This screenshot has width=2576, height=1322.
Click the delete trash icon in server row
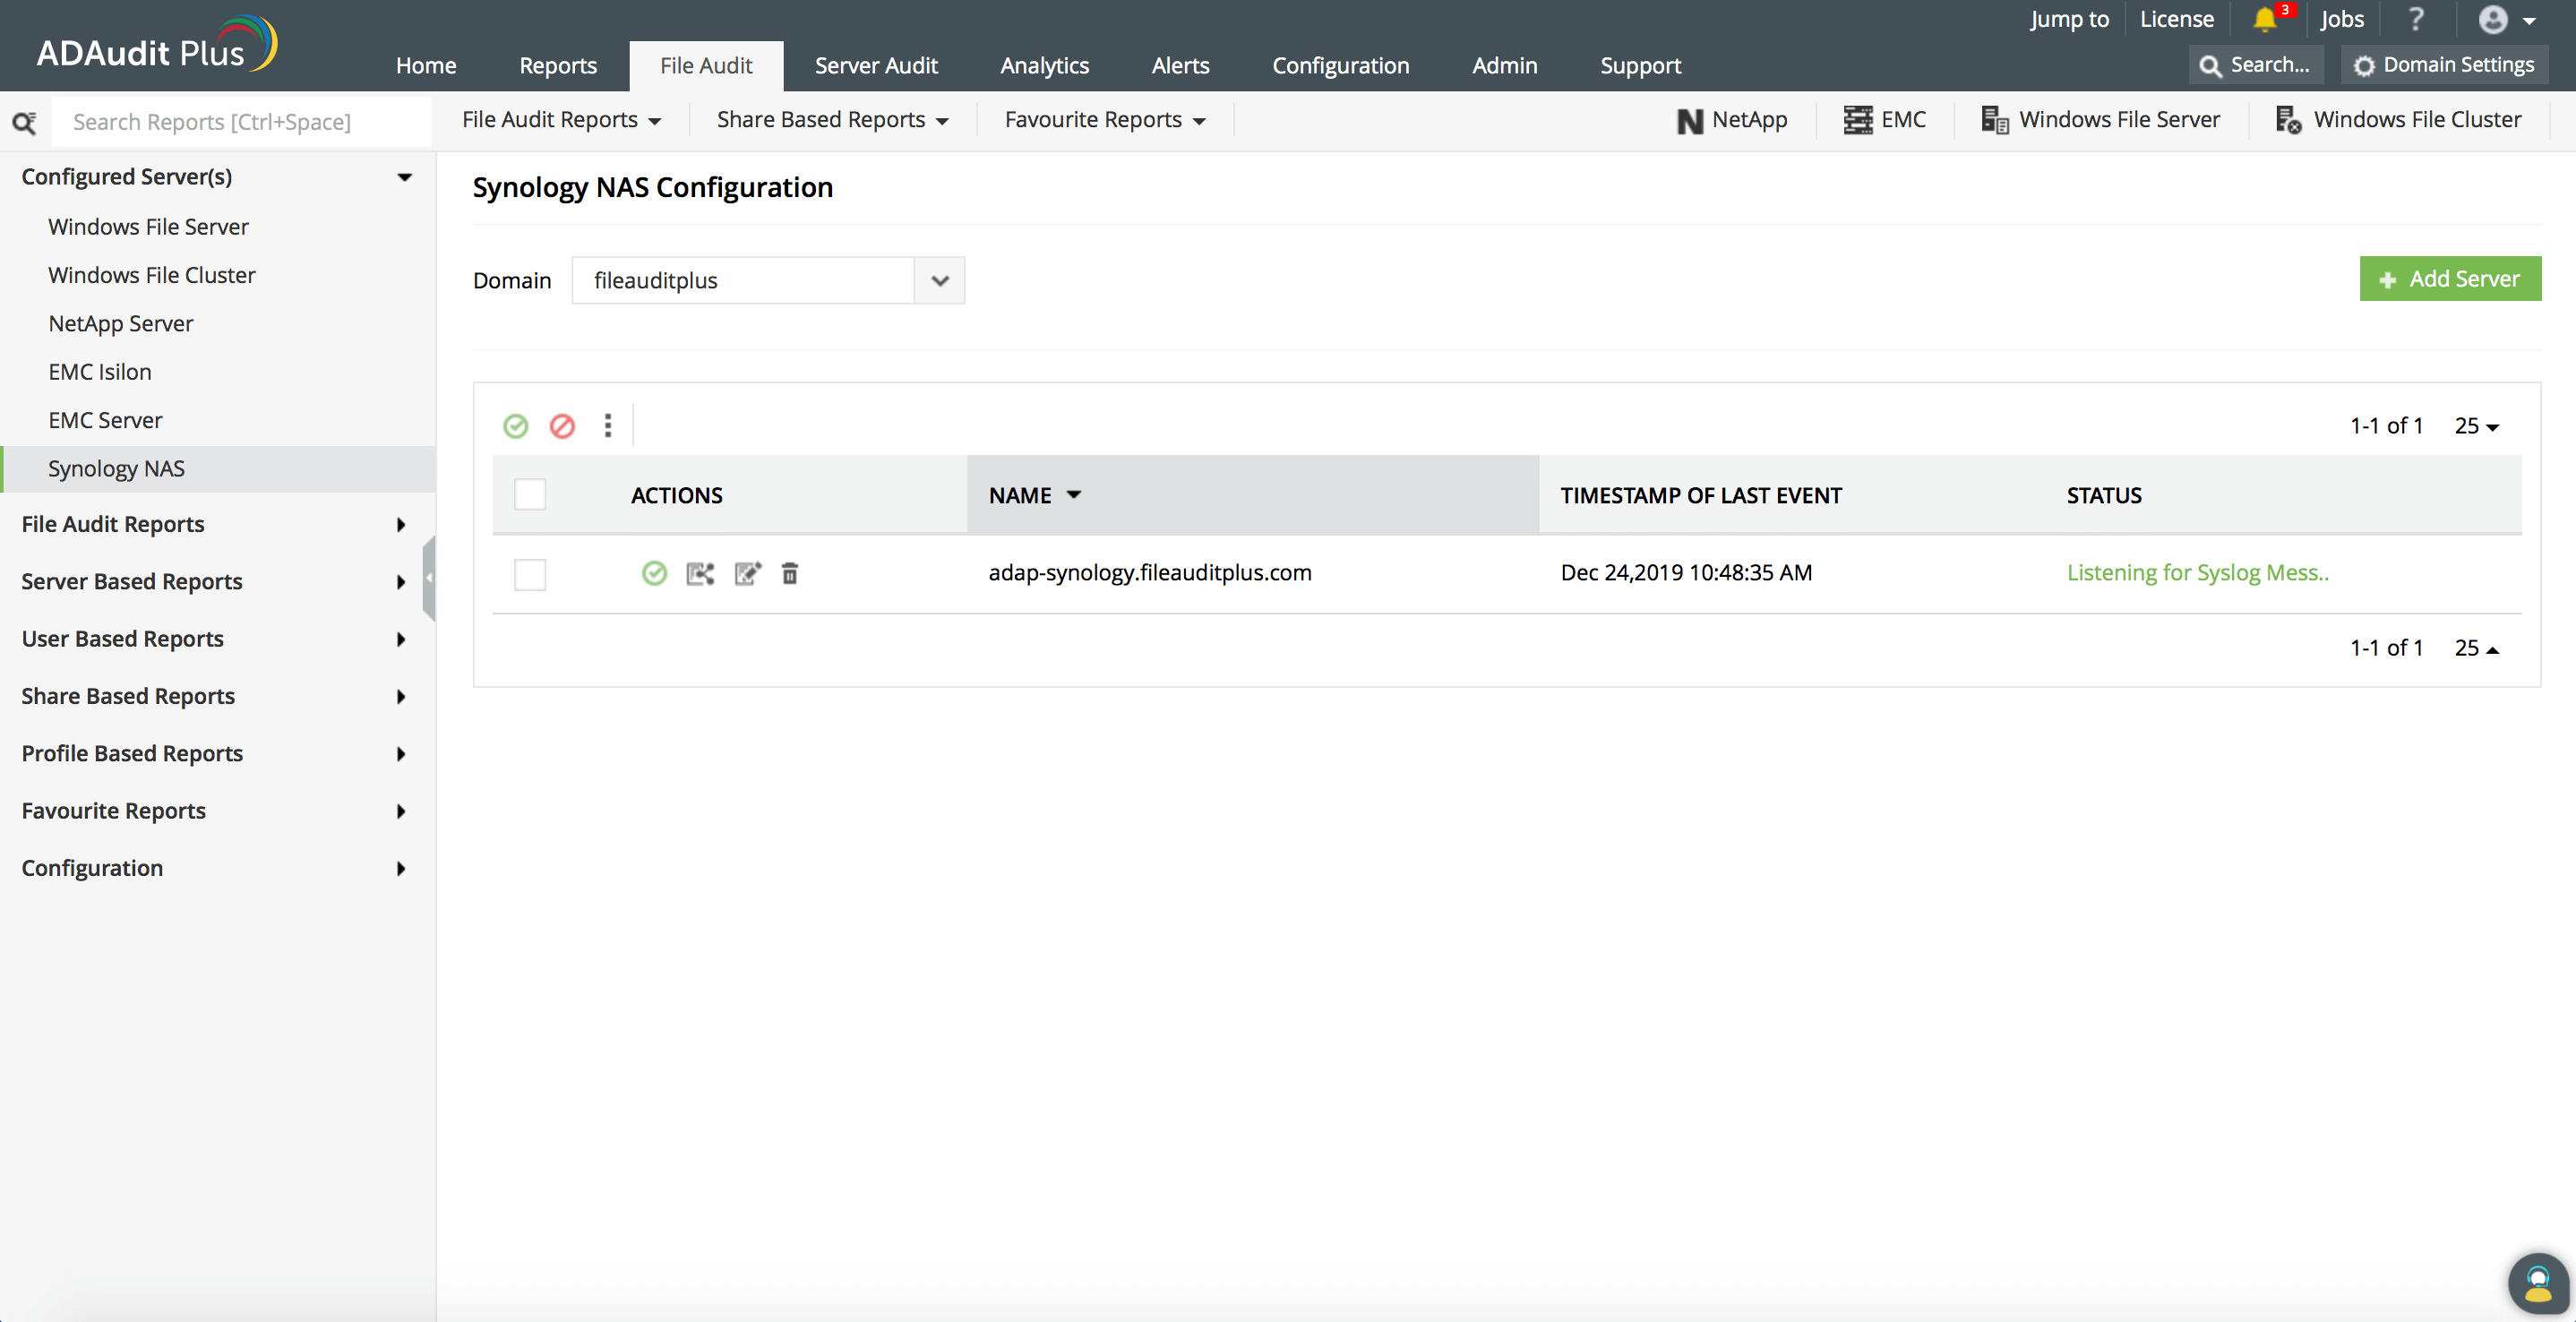click(x=789, y=573)
